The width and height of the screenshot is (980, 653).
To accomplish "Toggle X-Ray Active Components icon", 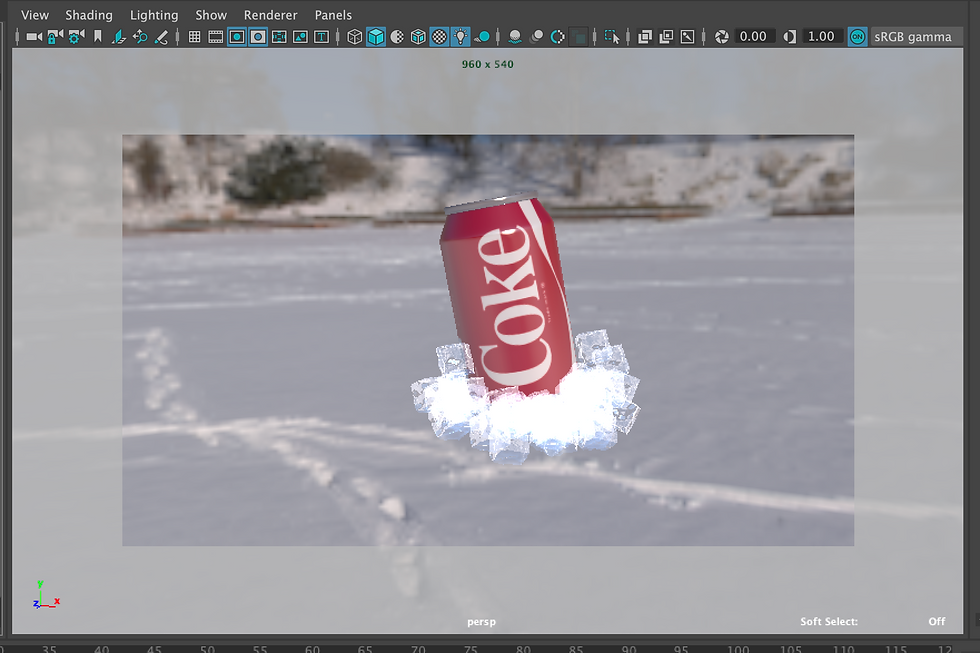I will (666, 37).
